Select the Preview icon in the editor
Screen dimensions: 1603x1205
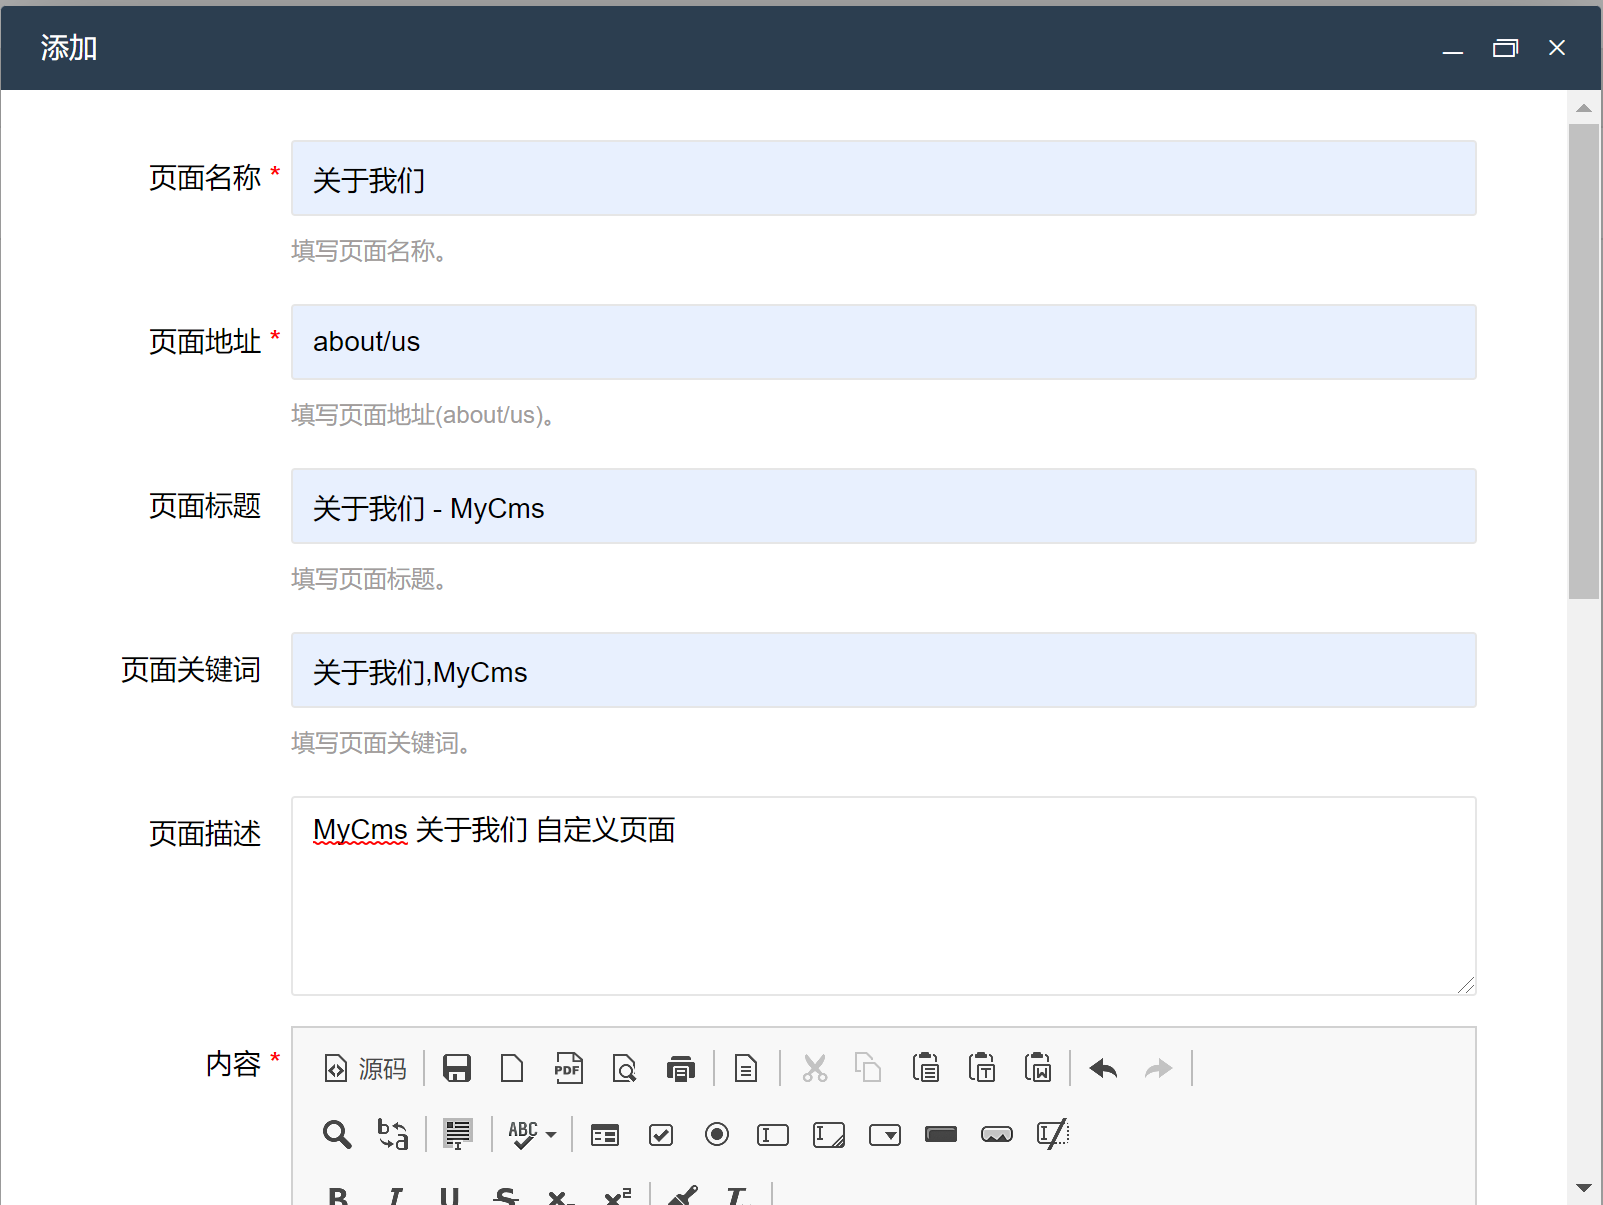coord(624,1068)
